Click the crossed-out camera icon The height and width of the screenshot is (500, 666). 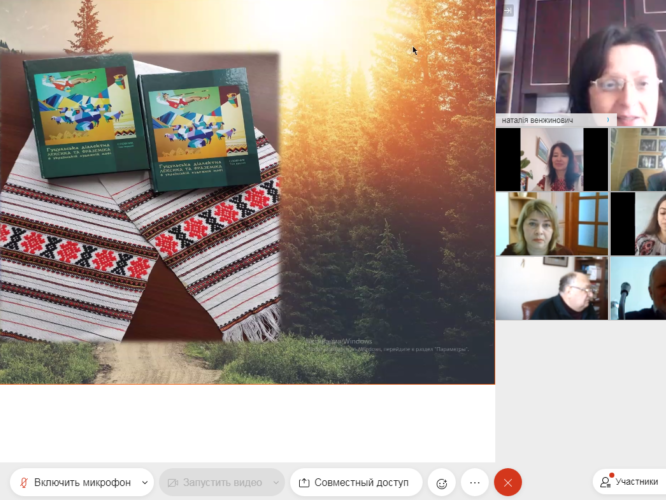tap(171, 482)
